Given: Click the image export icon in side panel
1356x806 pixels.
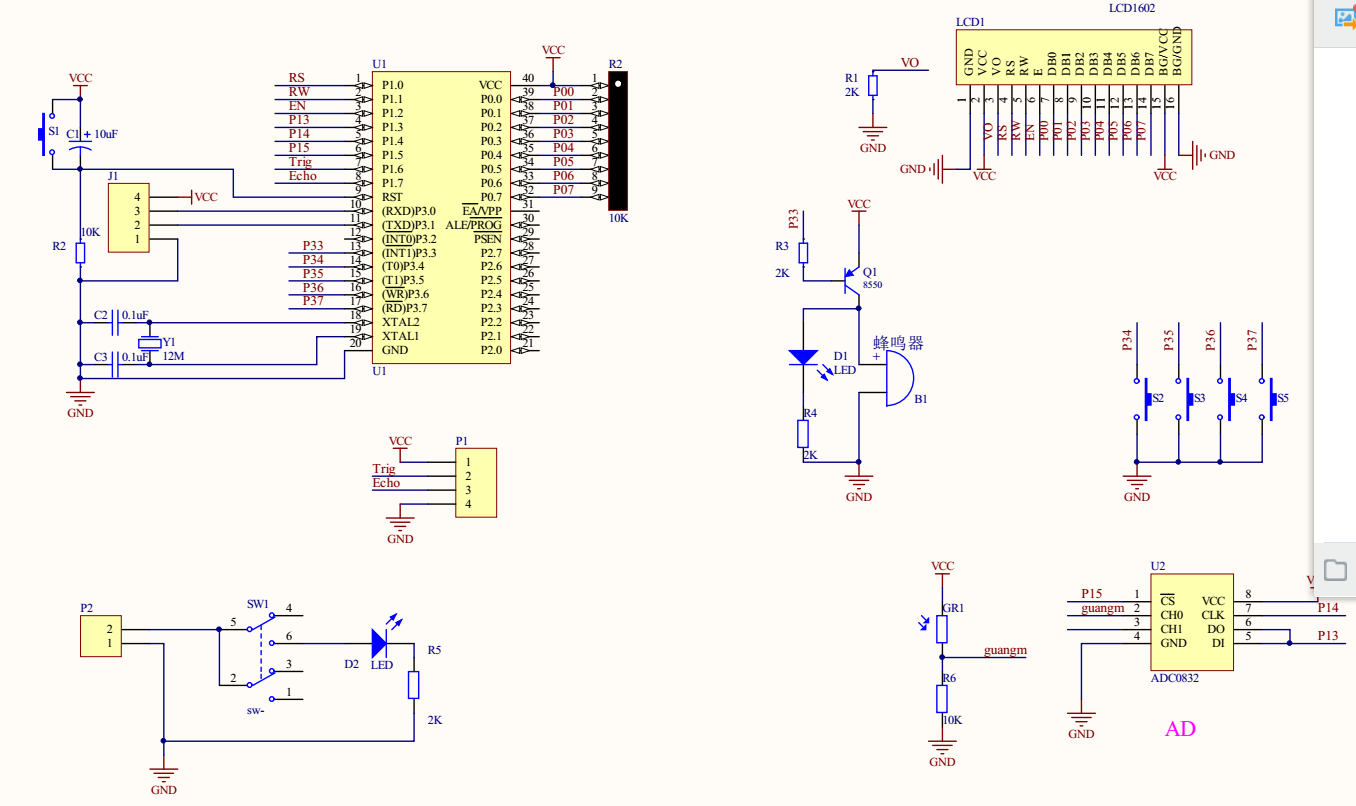Looking at the screenshot, I should (1347, 17).
